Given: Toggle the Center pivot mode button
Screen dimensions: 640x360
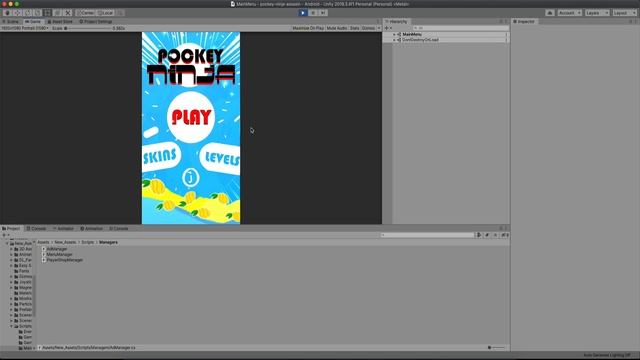Looking at the screenshot, I should [86, 13].
